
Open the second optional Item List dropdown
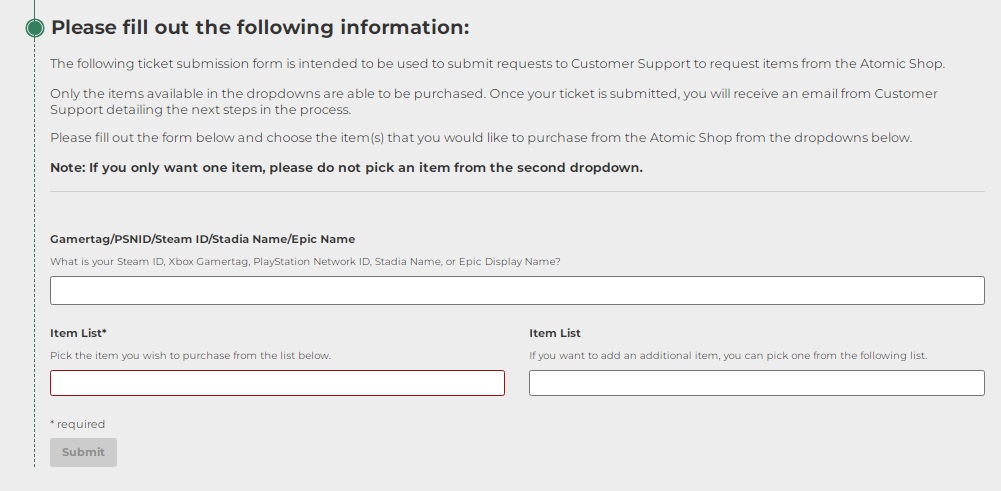(x=756, y=383)
